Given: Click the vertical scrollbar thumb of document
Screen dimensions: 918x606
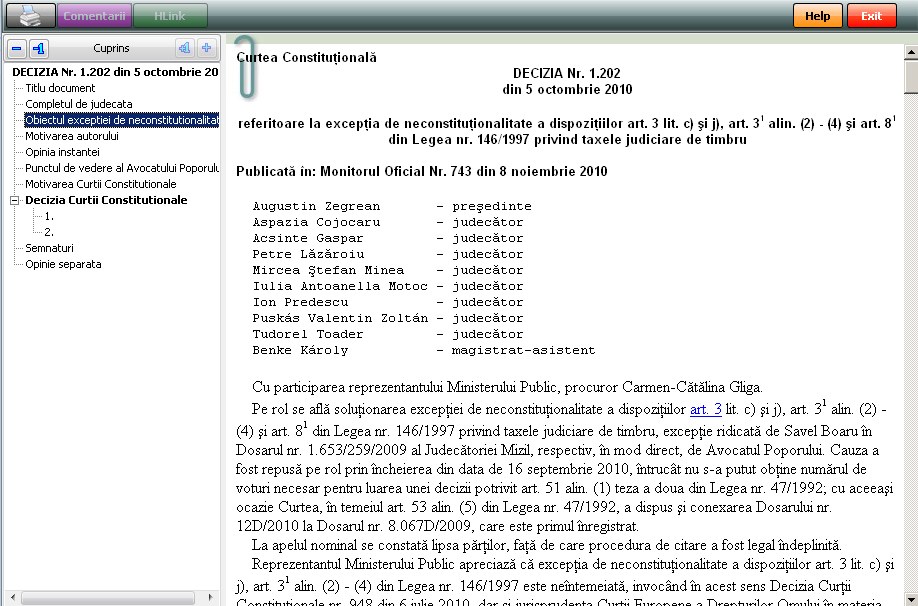Looking at the screenshot, I should 911,77.
